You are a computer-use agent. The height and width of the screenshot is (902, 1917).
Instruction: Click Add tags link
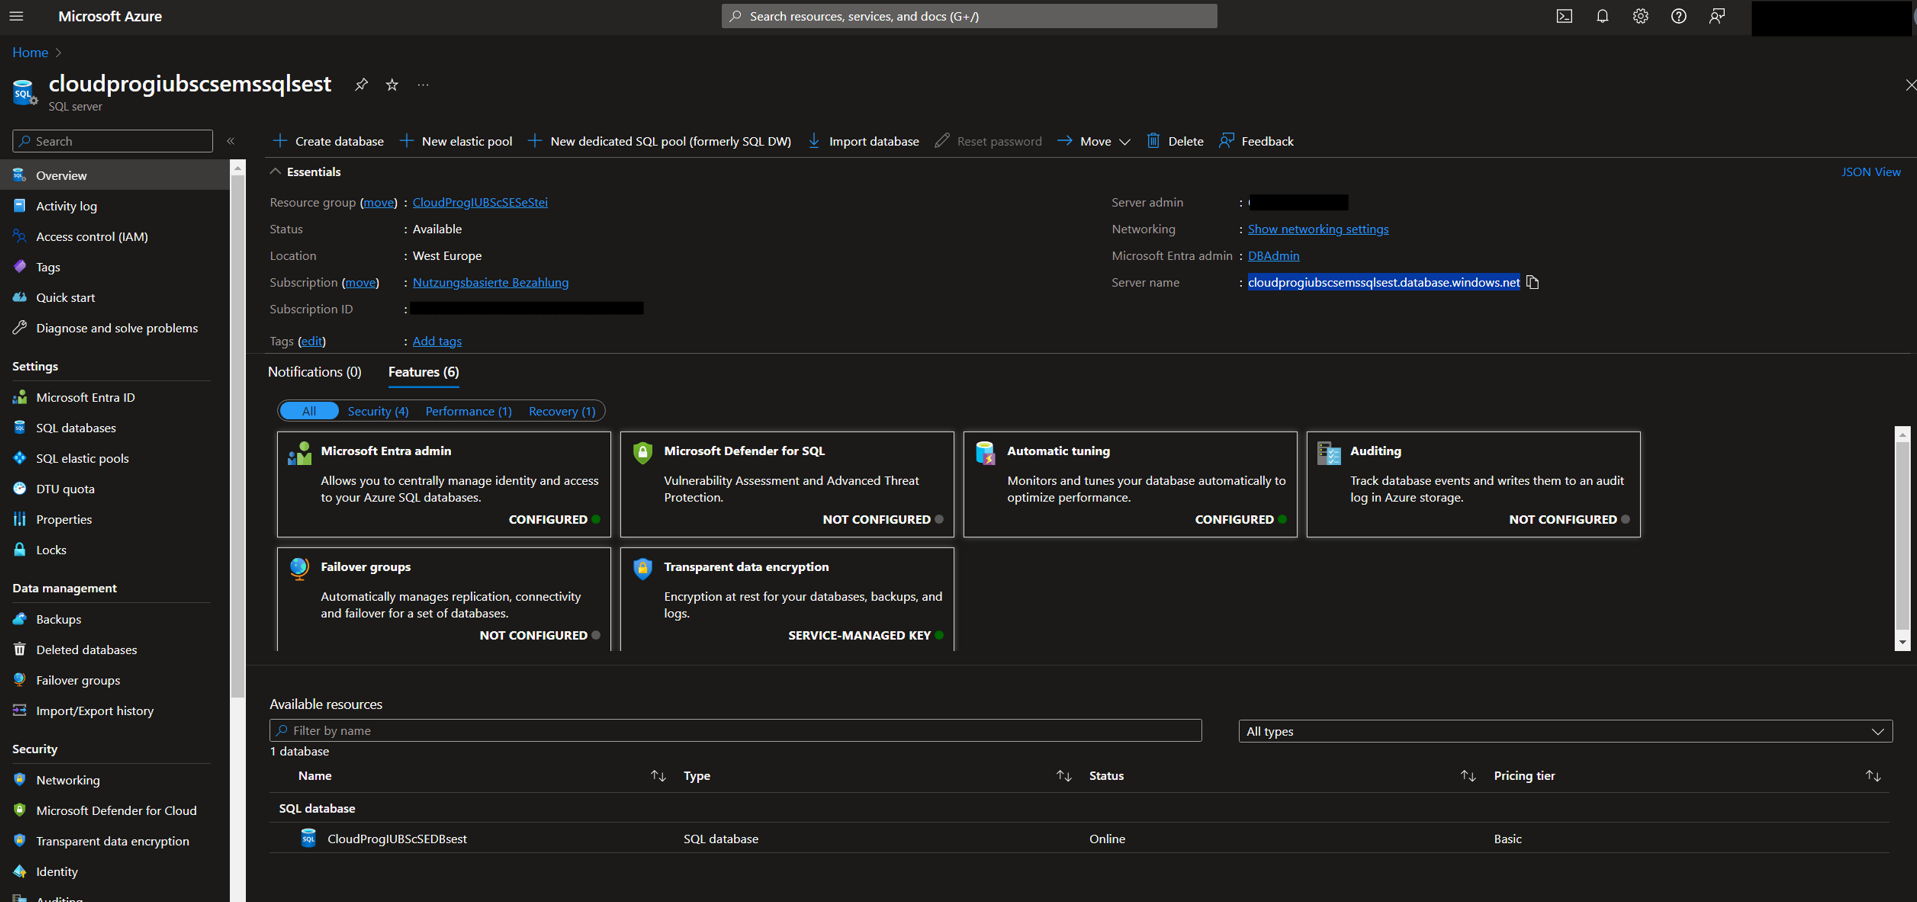point(437,341)
